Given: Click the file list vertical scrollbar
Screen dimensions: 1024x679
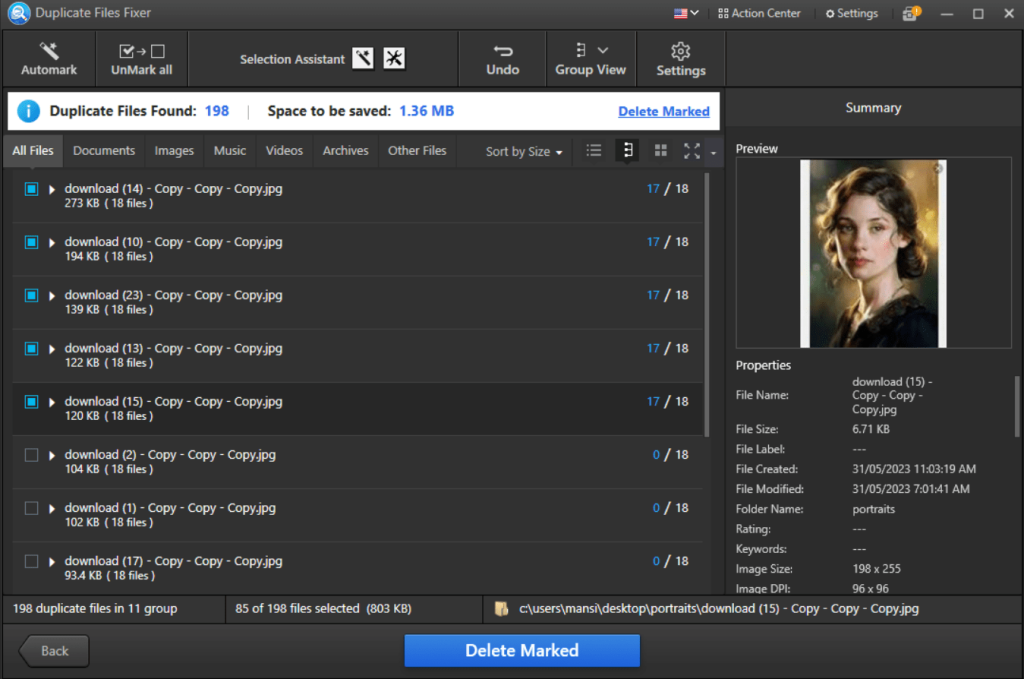Looking at the screenshot, I should [706, 304].
